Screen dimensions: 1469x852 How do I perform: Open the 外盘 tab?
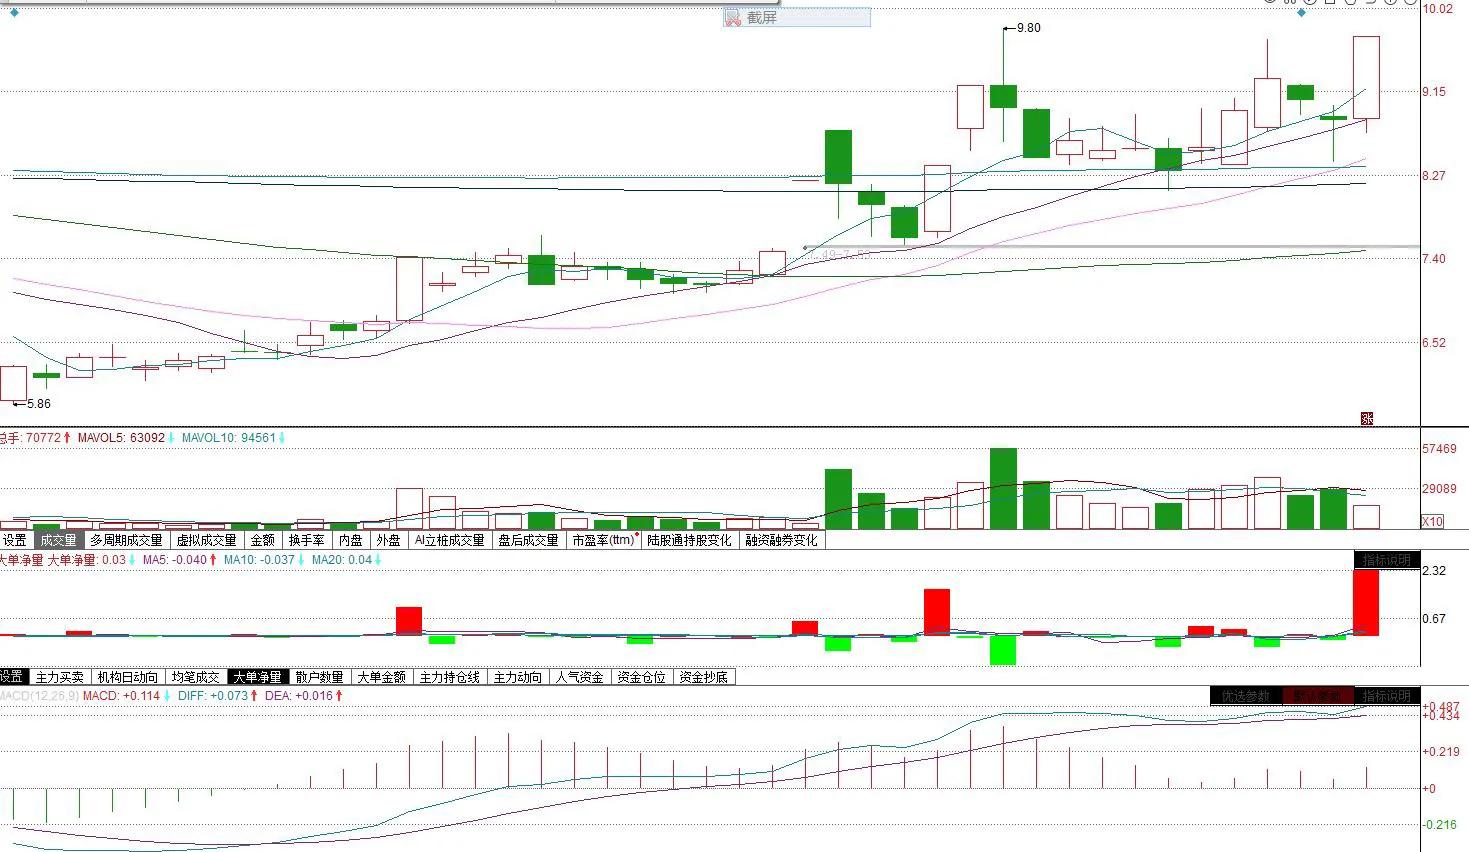tap(389, 540)
